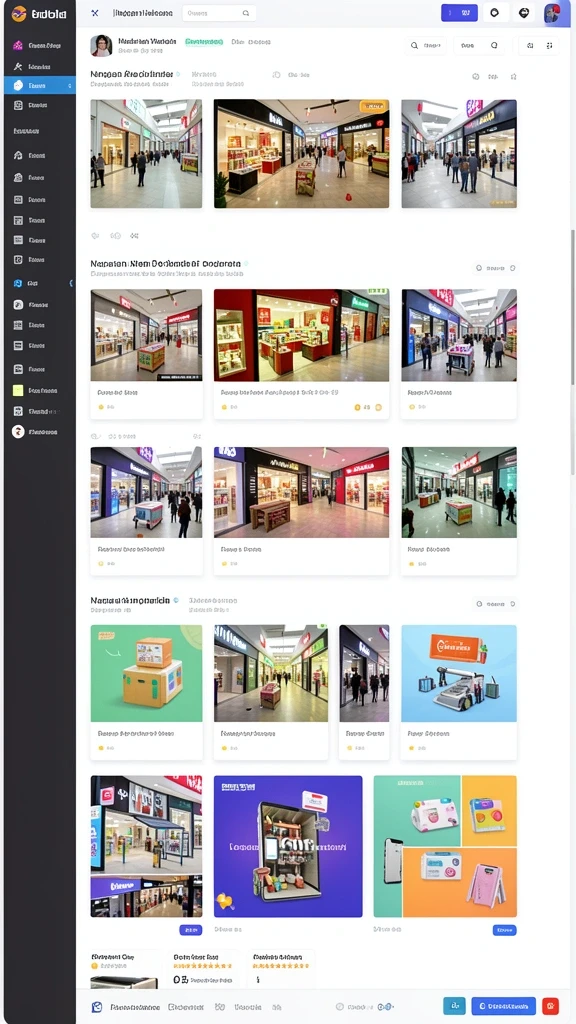
Task: Open the purple phone-store promotional banner thumbnail
Action: coord(288,846)
